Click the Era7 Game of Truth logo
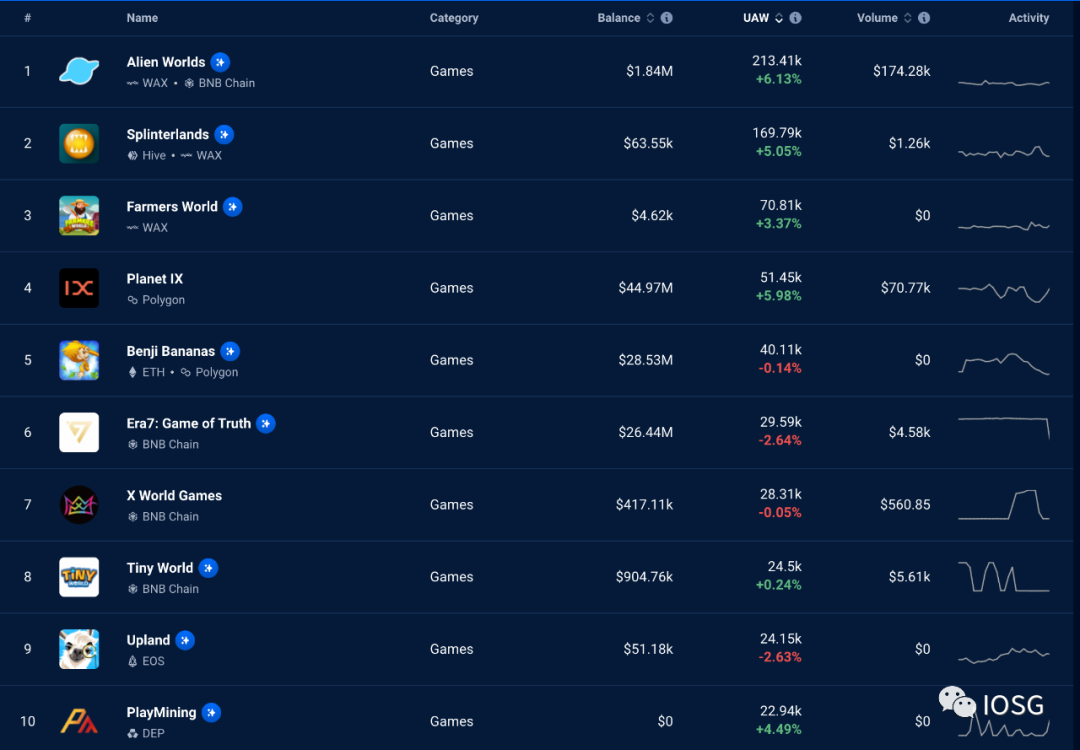The width and height of the screenshot is (1080, 750). pyautogui.click(x=79, y=433)
